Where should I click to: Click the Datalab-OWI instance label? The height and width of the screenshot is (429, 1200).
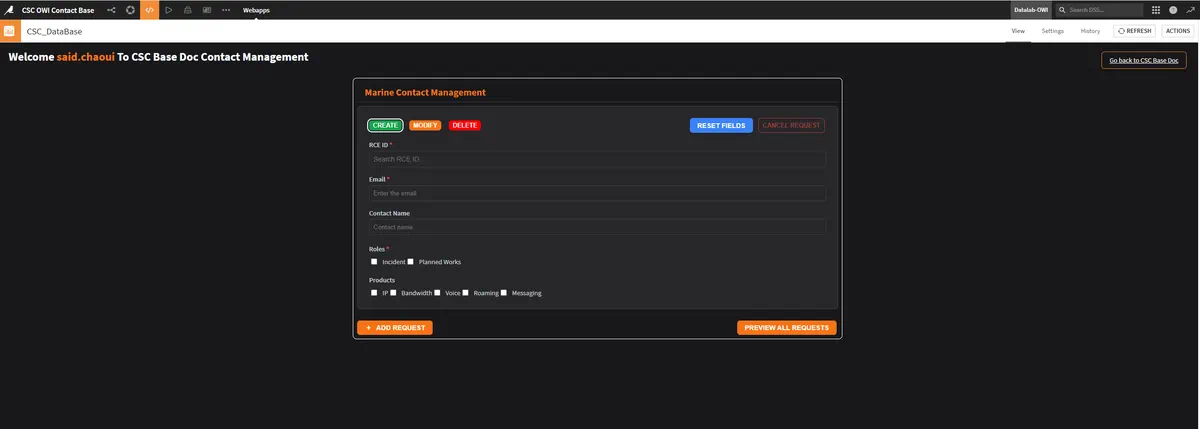(1032, 9)
